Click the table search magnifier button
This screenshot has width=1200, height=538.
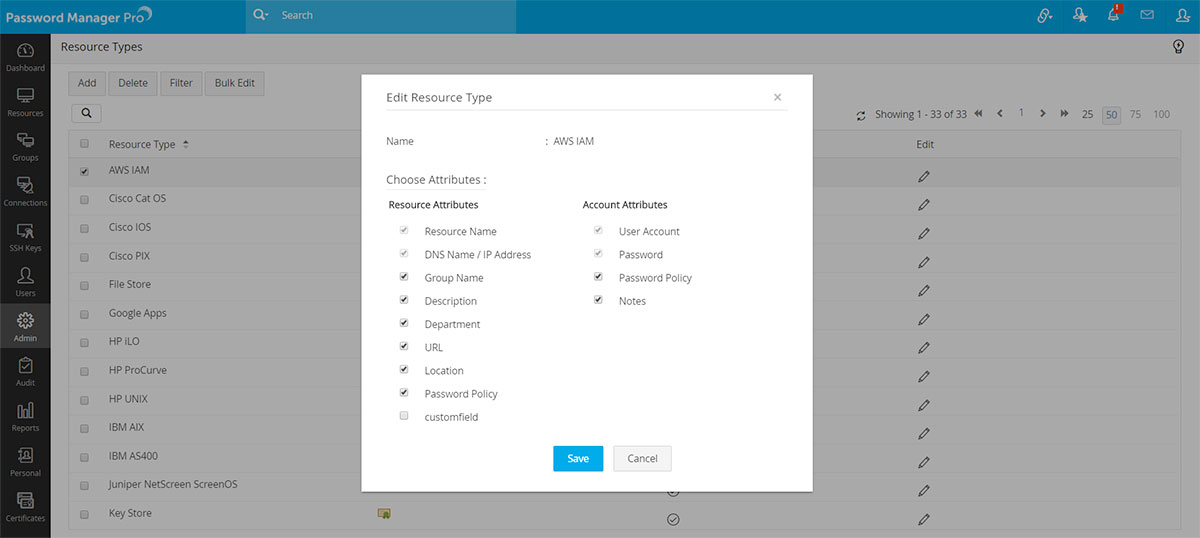pos(86,115)
